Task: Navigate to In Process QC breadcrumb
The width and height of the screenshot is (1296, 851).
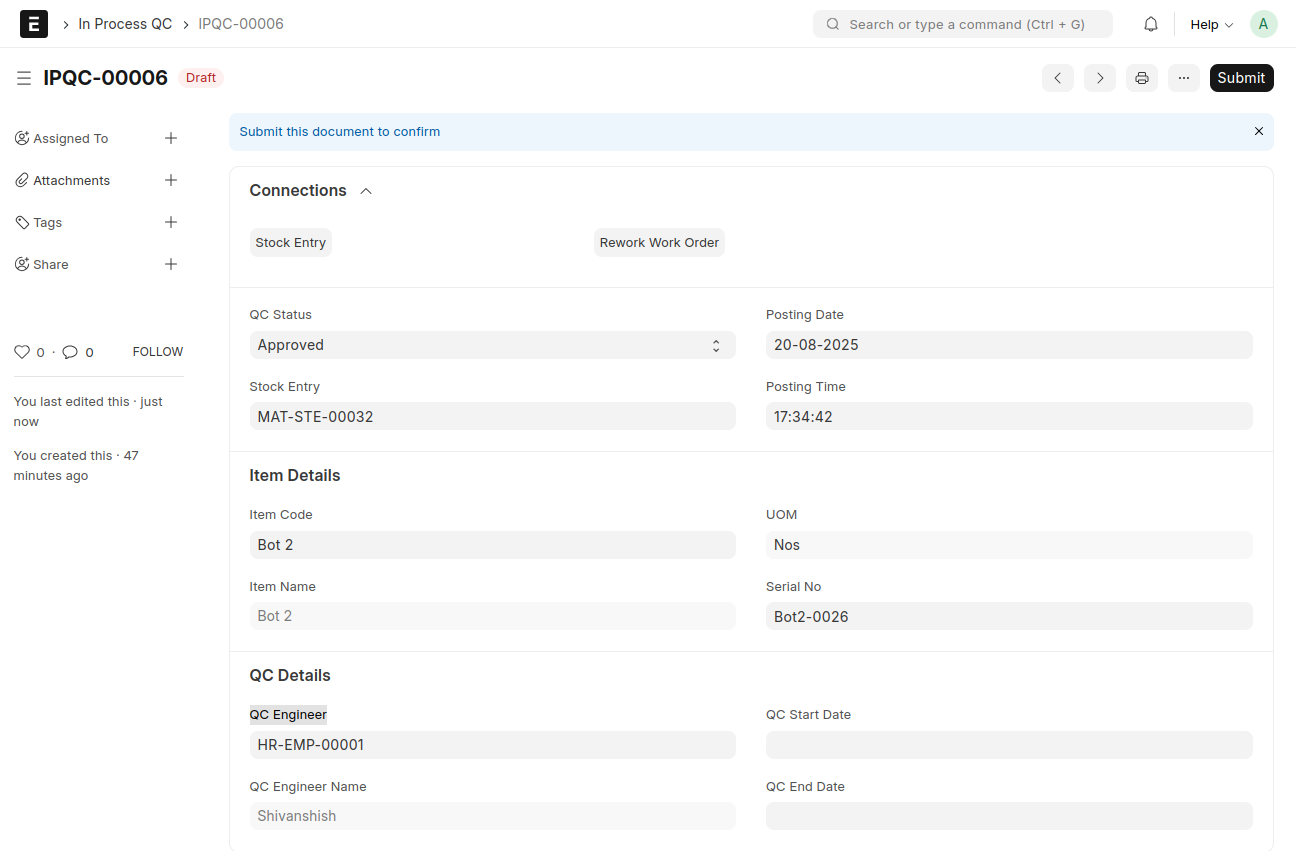Action: [x=125, y=24]
